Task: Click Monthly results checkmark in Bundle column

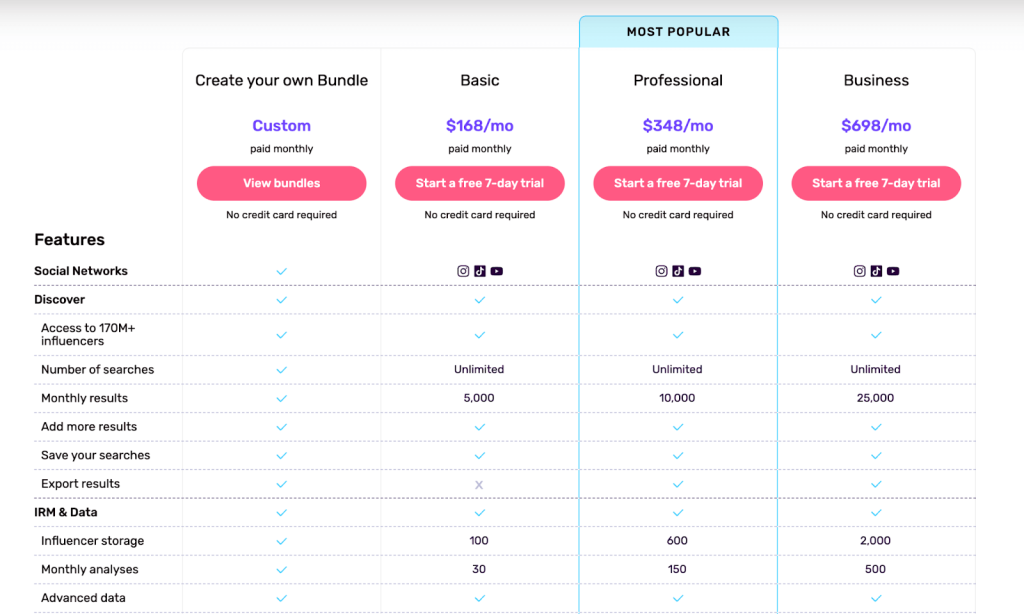Action: pos(281,398)
